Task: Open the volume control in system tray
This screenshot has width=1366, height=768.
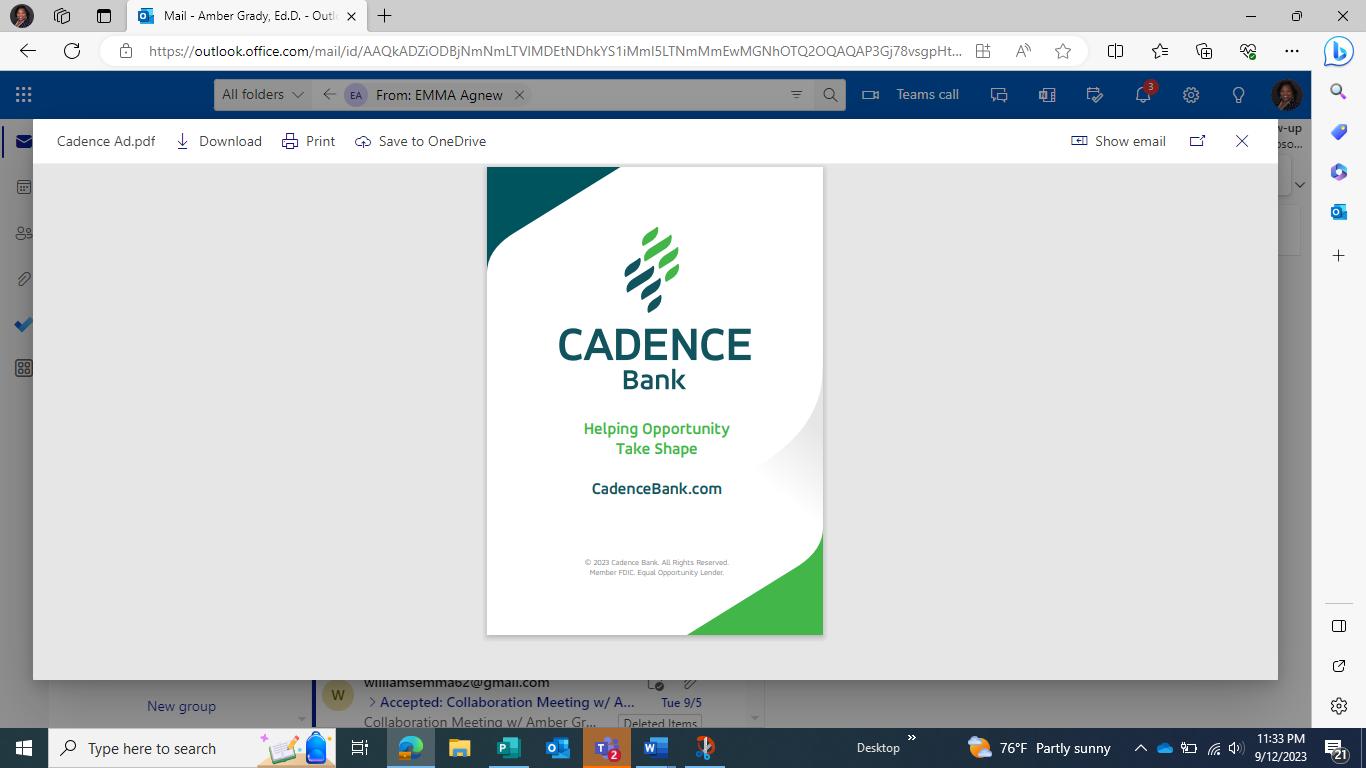Action: 1236,748
